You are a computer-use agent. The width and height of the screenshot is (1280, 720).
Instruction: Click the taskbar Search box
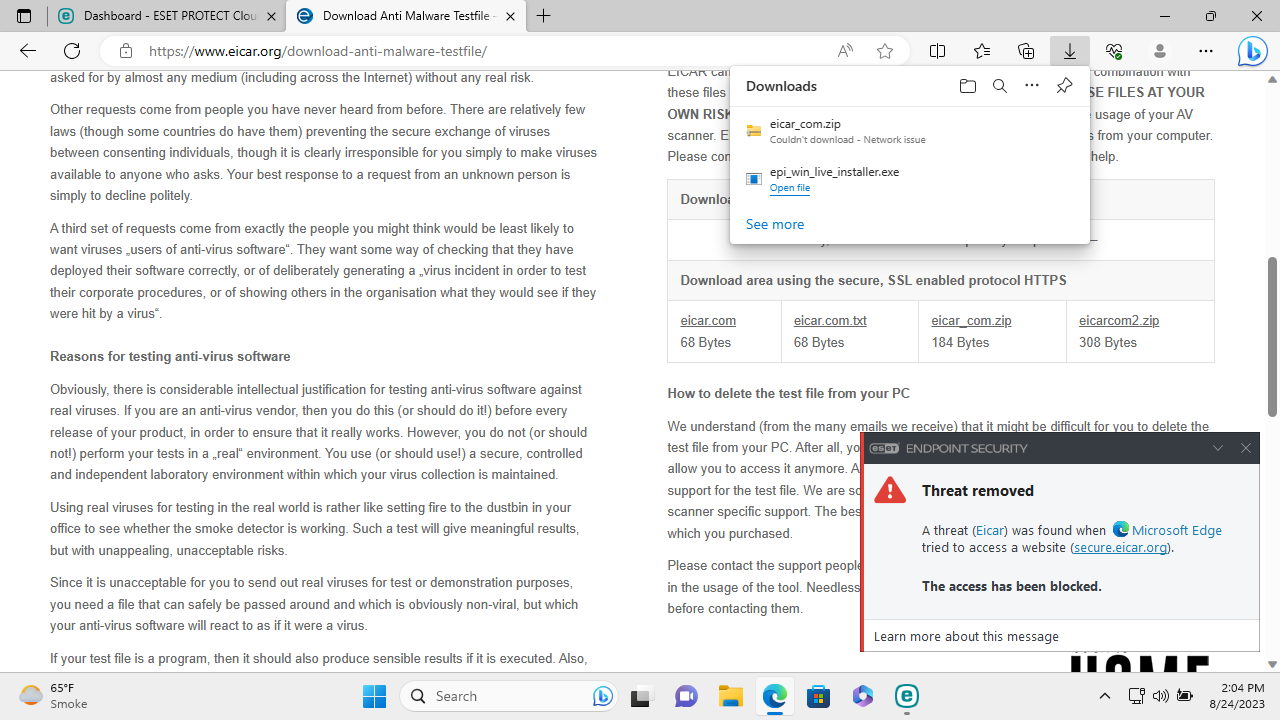click(x=510, y=696)
